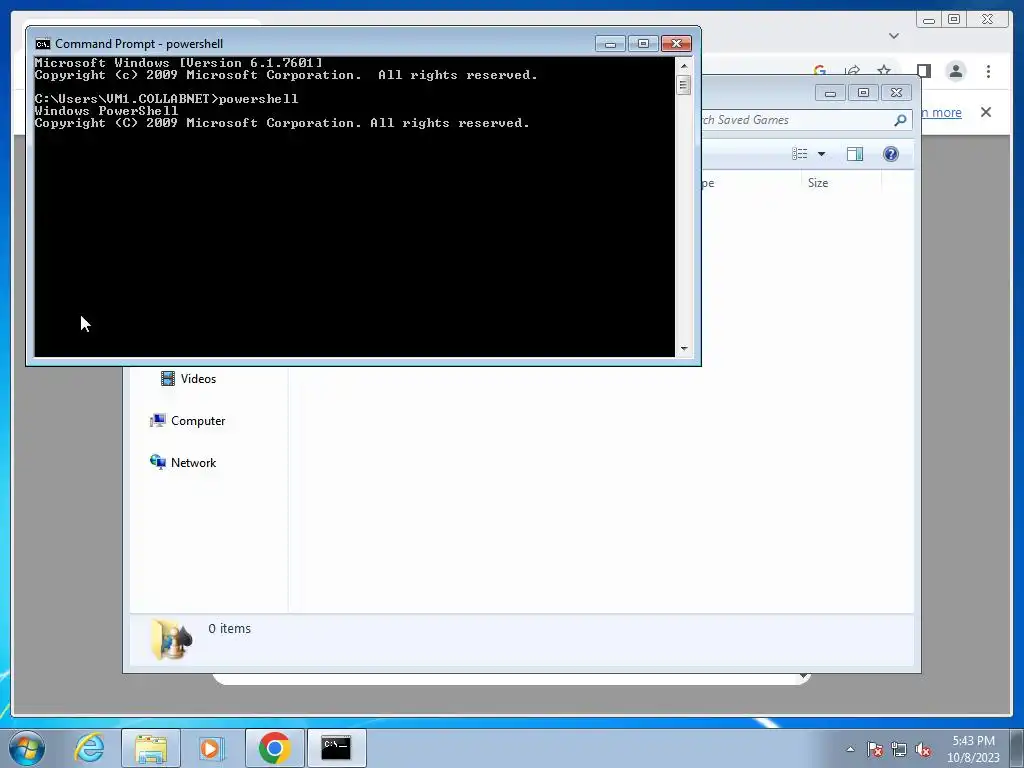Open Explorer help icon
Image resolution: width=1024 pixels, height=768 pixels.
click(x=891, y=153)
